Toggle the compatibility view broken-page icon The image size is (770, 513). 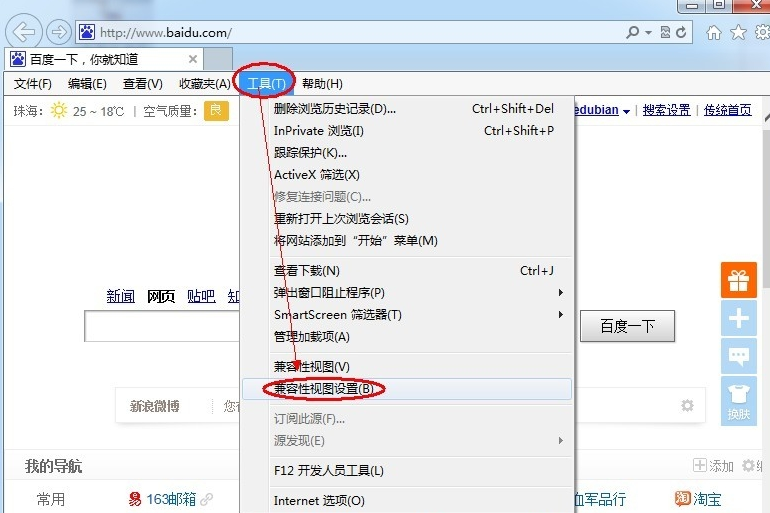pos(665,32)
